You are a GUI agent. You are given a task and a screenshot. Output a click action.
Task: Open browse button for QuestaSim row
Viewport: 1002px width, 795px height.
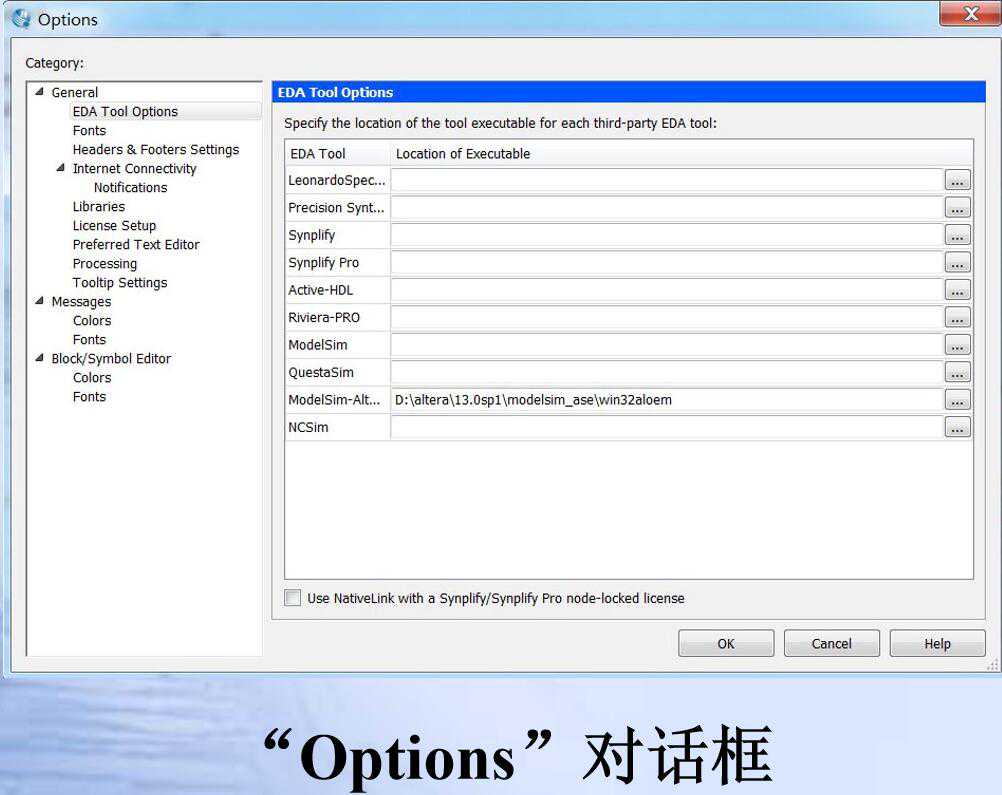957,373
